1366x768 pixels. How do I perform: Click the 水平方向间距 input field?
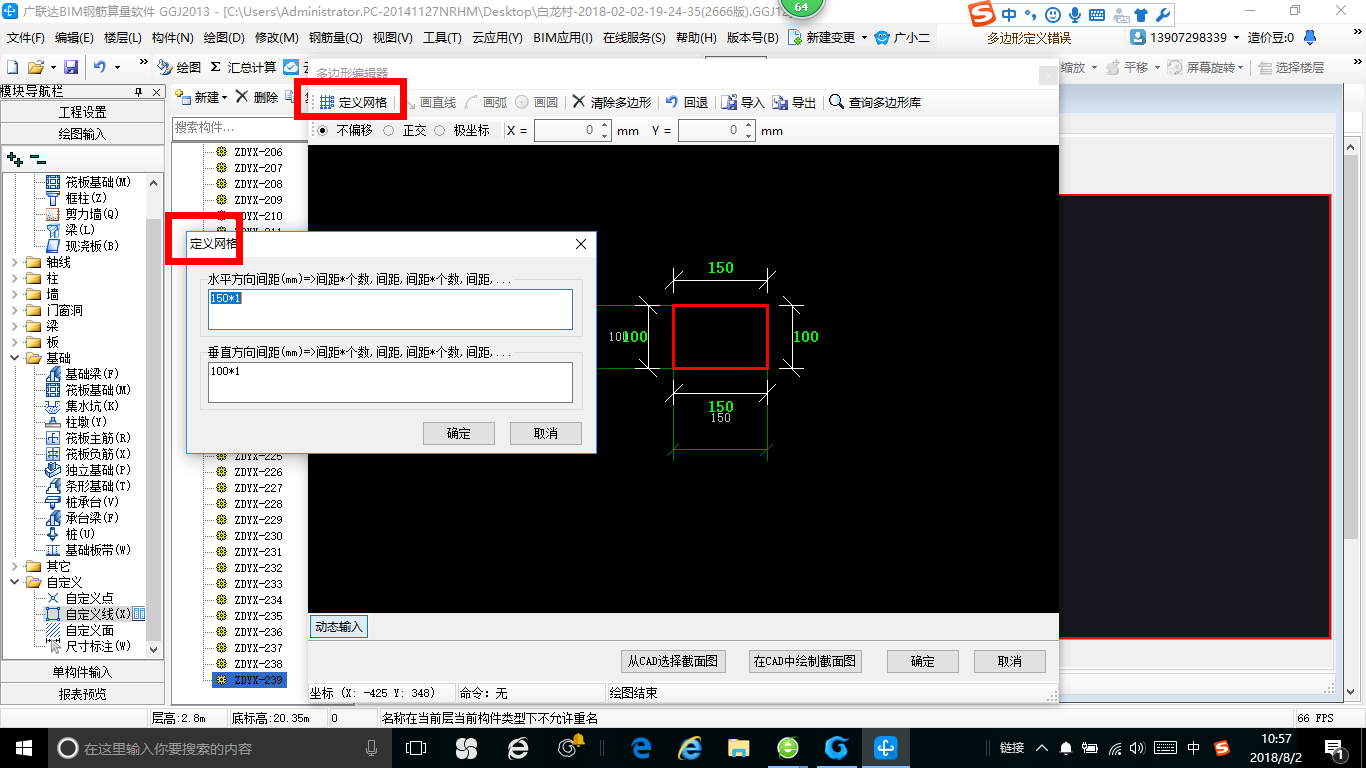pos(390,309)
